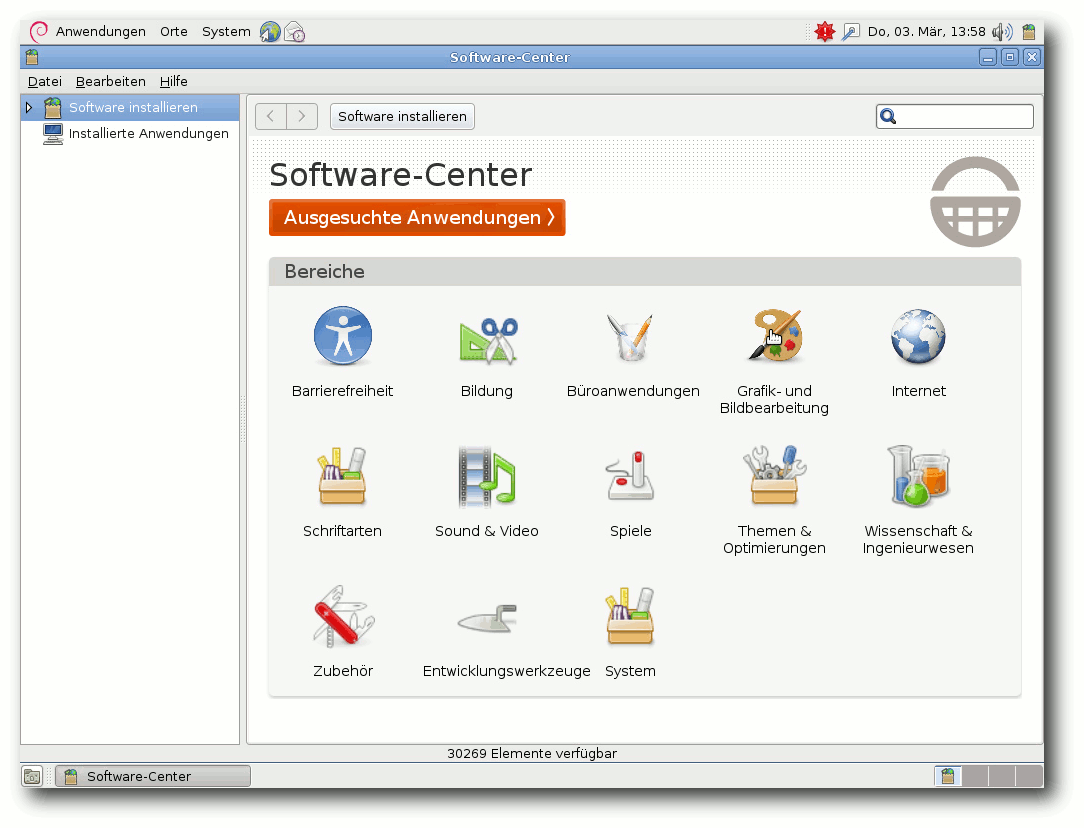
Task: Go back with the left arrow button
Action: tap(271, 117)
